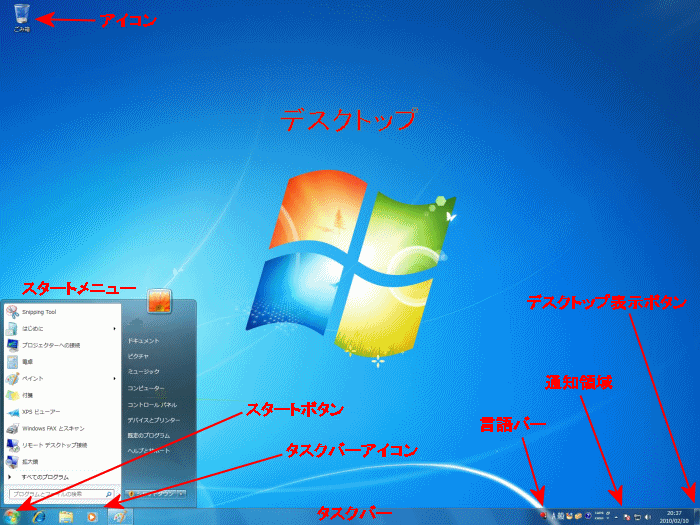The height and width of the screenshot is (525, 700).
Task: Click the シャットダウン button
Action: click(151, 494)
